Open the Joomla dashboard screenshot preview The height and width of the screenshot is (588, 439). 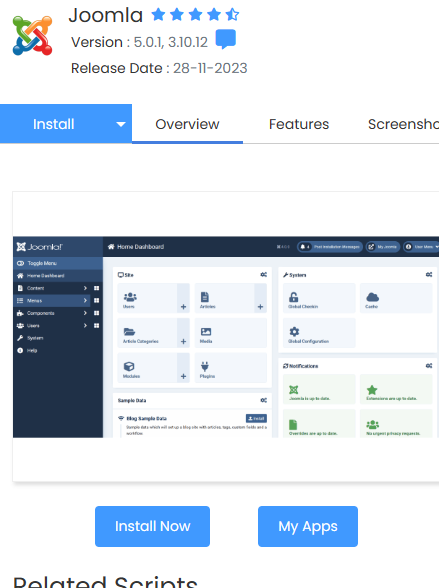226,337
